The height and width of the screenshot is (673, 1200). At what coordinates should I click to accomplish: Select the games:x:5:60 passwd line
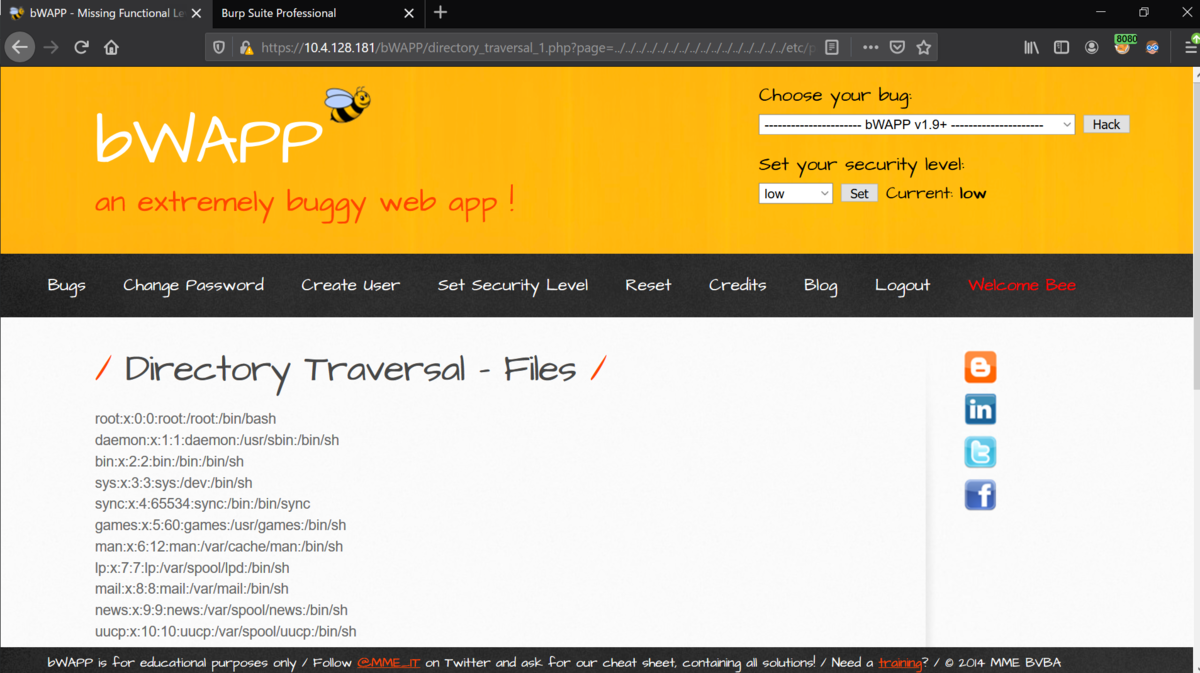[x=220, y=525]
